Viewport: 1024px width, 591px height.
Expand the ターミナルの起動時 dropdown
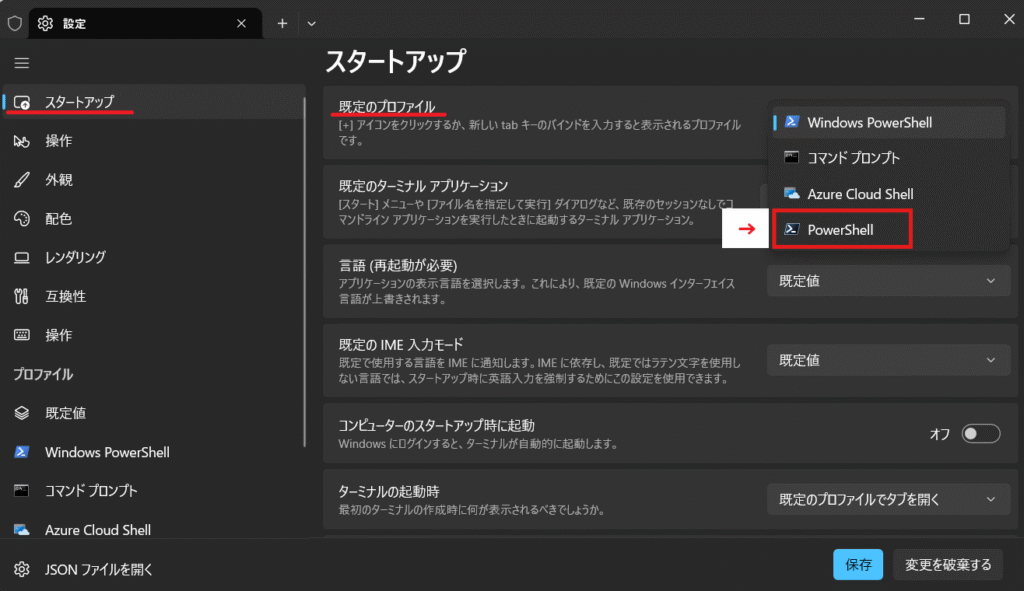pyautogui.click(x=889, y=500)
